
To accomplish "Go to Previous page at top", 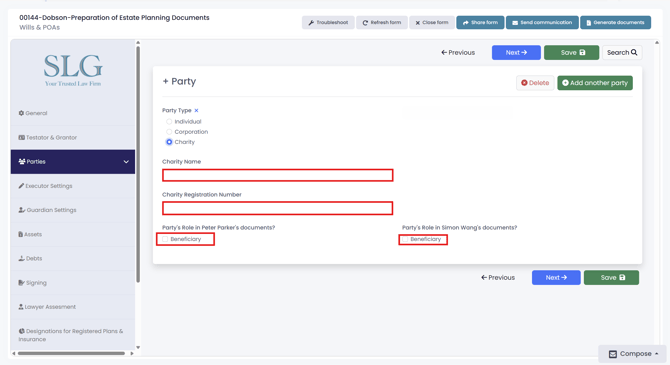I will pos(458,53).
